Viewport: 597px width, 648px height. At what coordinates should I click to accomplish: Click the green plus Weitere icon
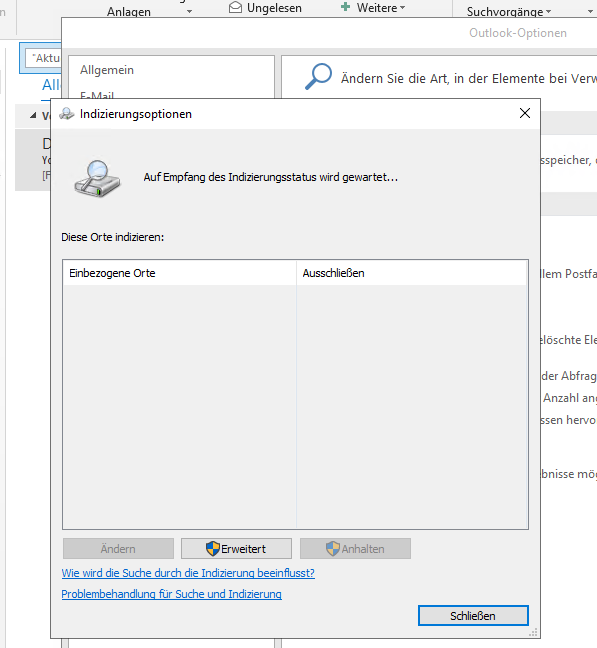tap(345, 7)
